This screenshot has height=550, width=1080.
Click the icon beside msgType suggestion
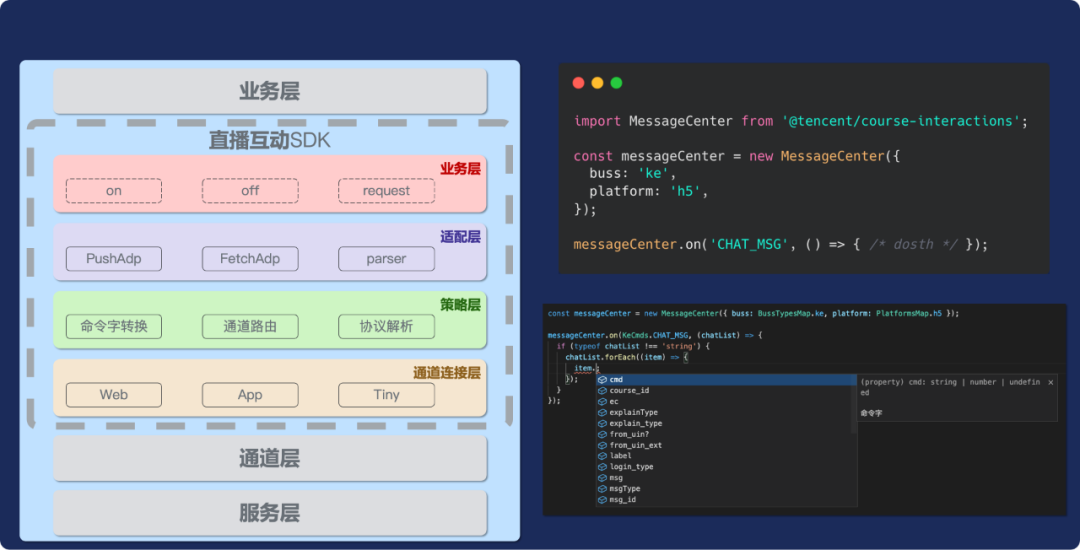pos(602,489)
